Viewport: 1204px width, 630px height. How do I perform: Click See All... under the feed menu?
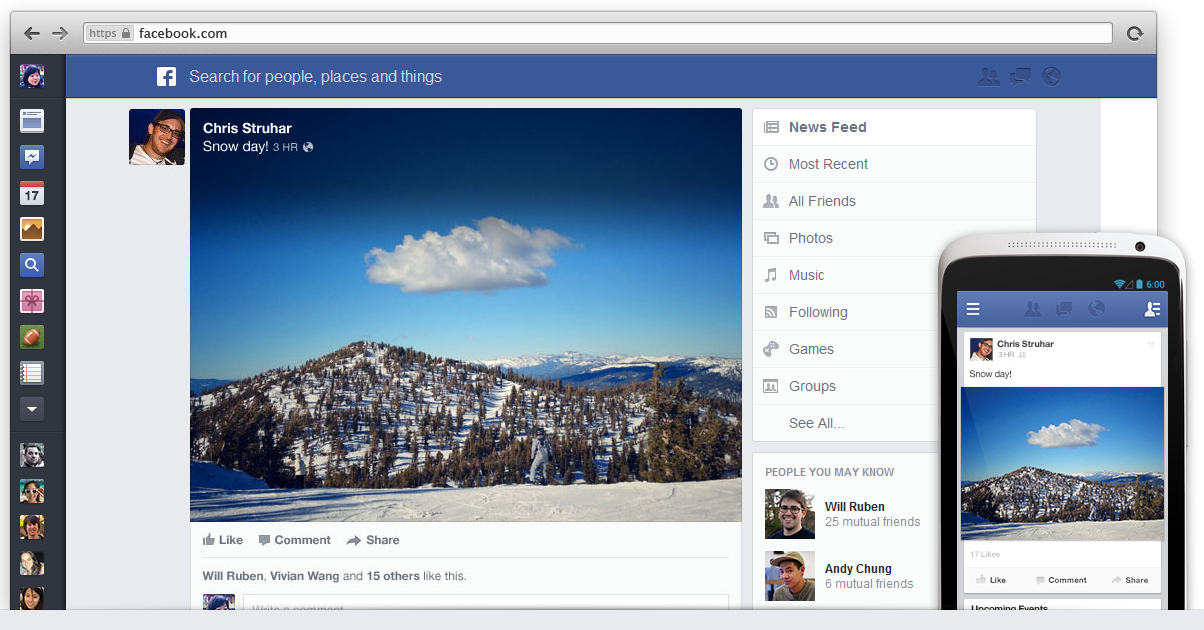coord(816,423)
